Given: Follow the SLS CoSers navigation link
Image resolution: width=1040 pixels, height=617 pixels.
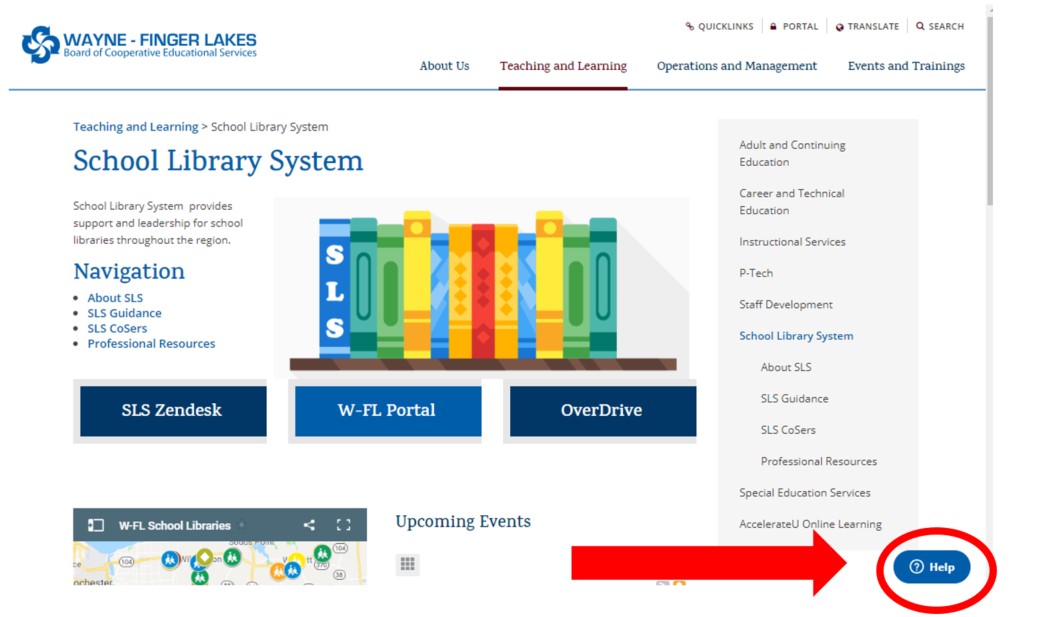Looking at the screenshot, I should tap(117, 328).
